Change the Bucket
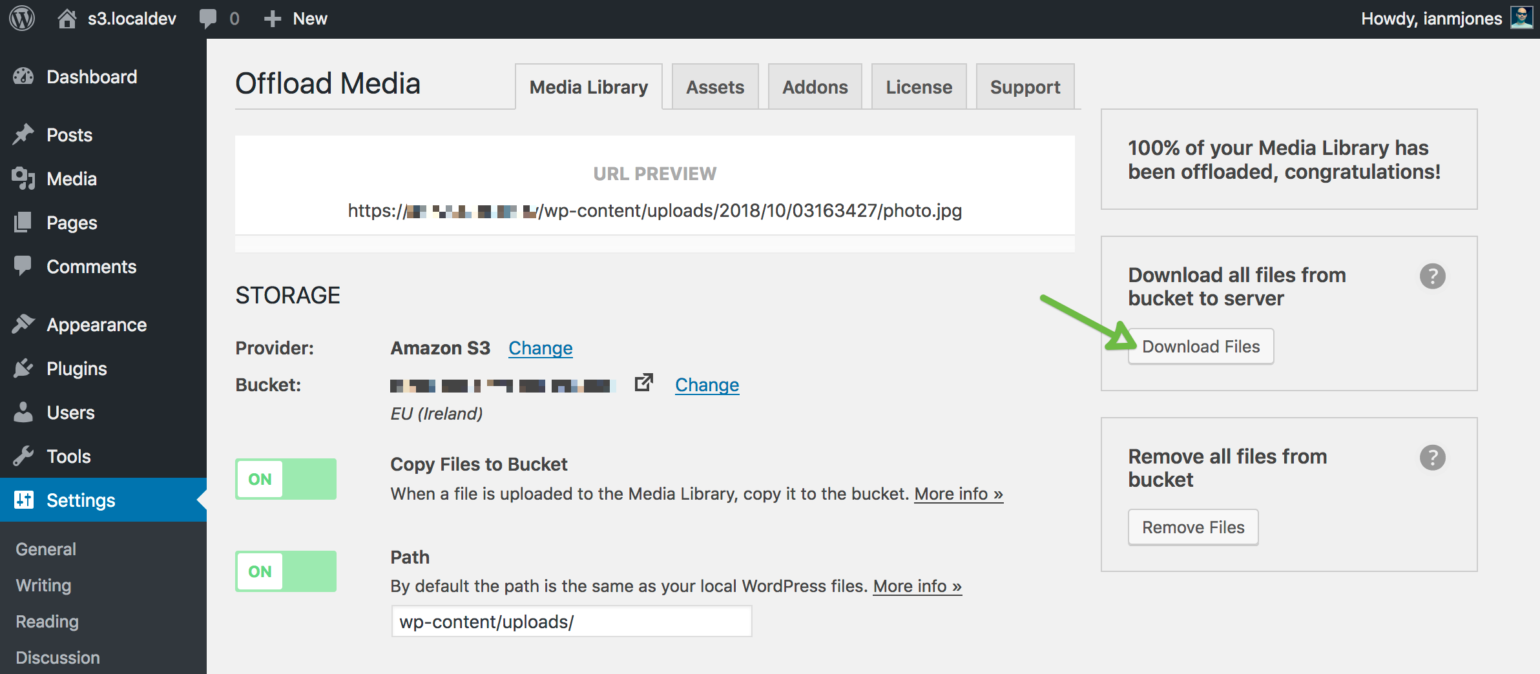 [x=707, y=385]
